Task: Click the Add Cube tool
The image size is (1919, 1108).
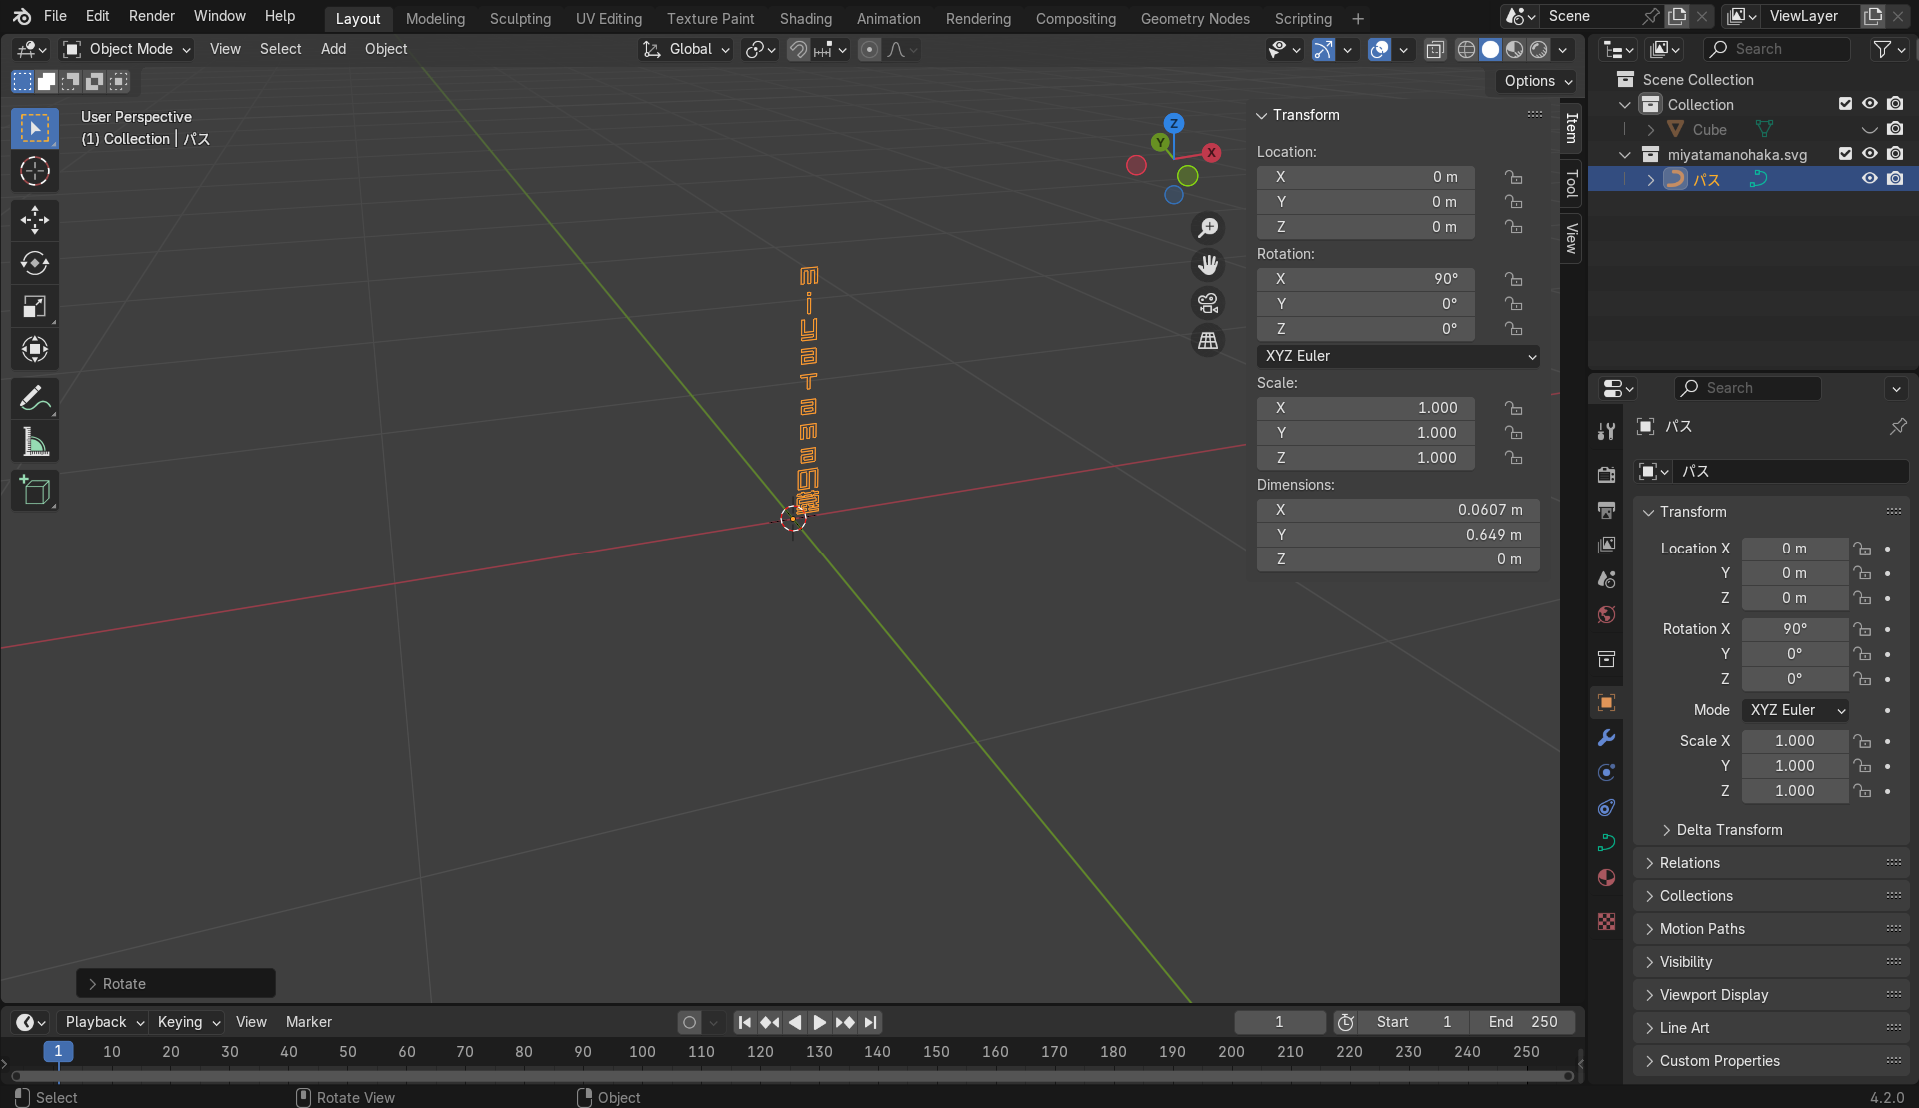Action: click(x=35, y=490)
